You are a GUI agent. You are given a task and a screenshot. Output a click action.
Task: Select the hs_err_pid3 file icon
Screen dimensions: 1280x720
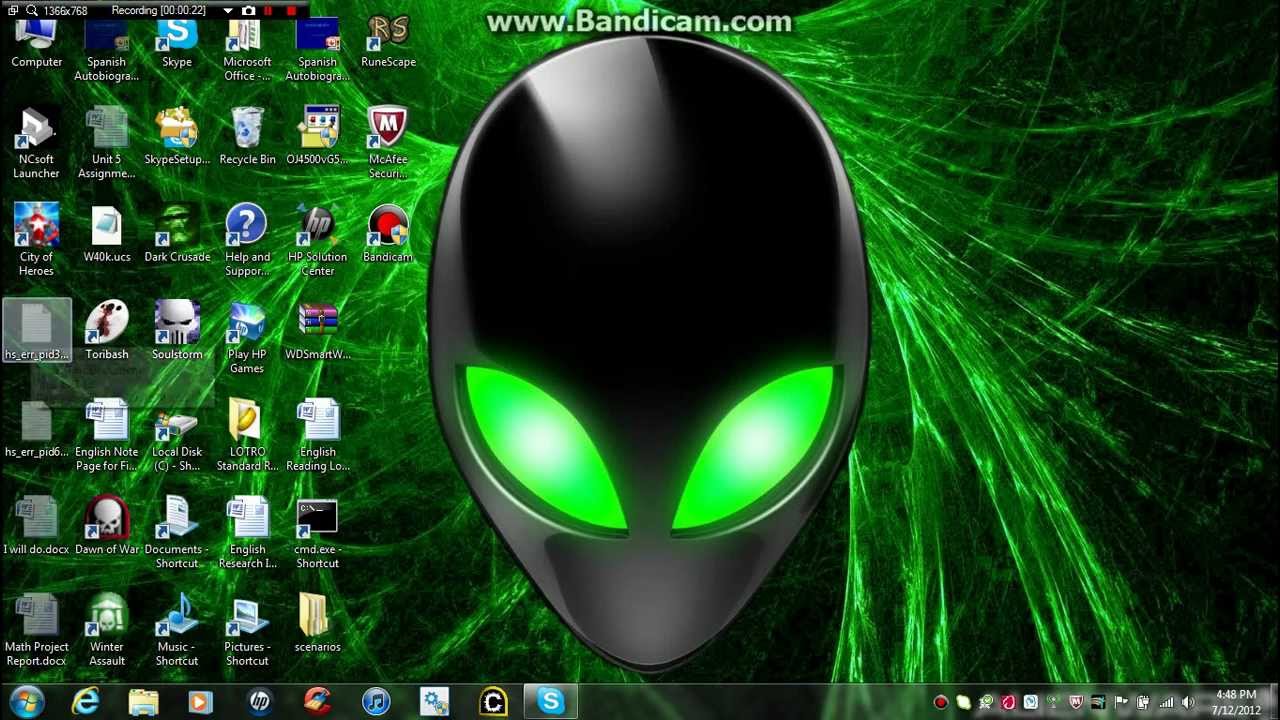click(36, 331)
